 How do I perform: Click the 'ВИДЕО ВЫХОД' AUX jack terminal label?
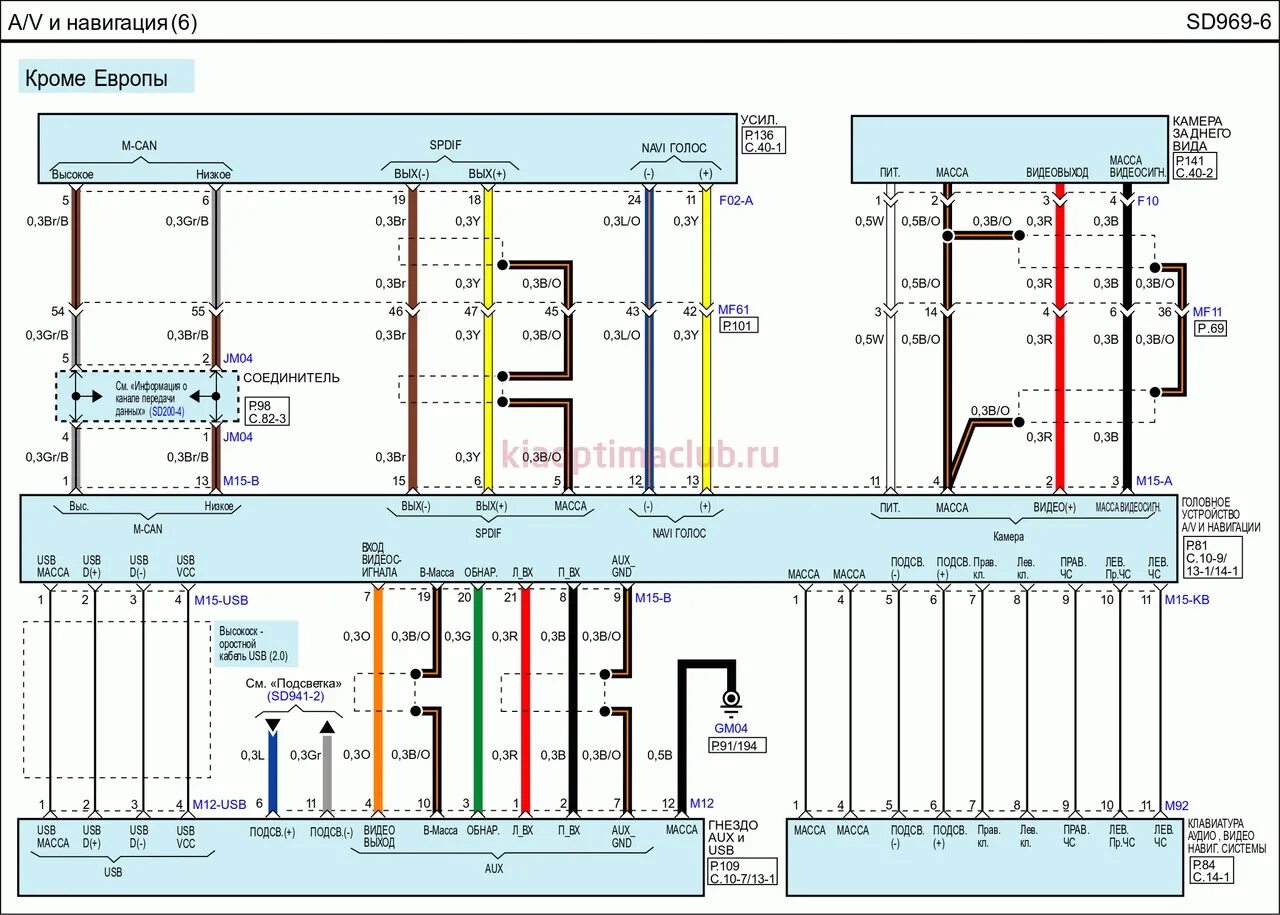[x=379, y=837]
